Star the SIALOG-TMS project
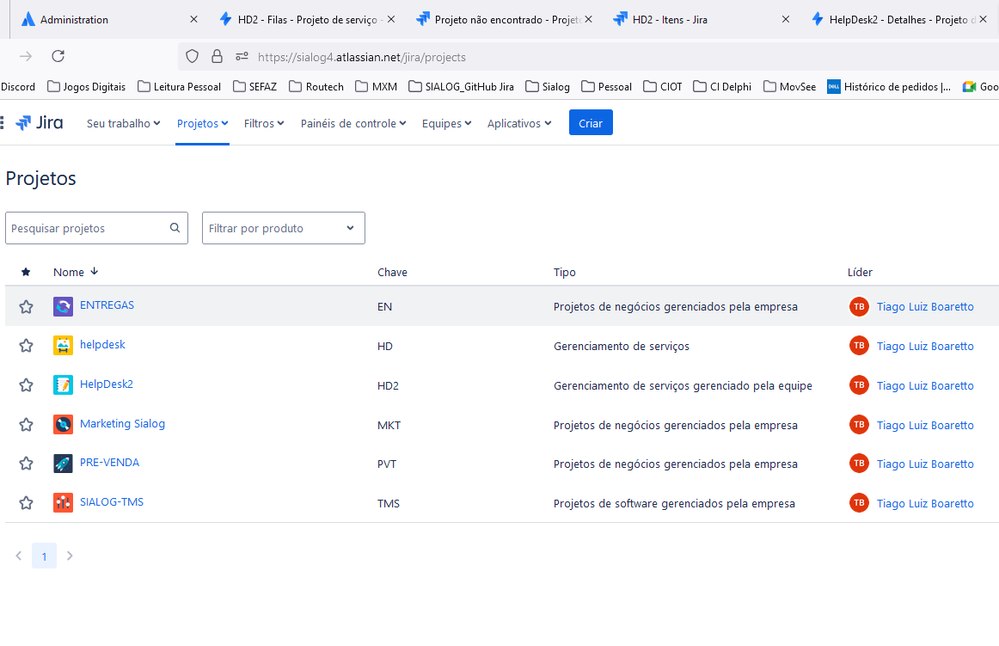This screenshot has height=646, width=999. [x=26, y=503]
